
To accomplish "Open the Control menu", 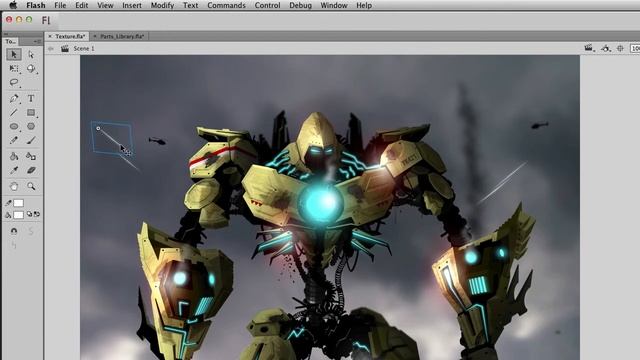I will 267,5.
